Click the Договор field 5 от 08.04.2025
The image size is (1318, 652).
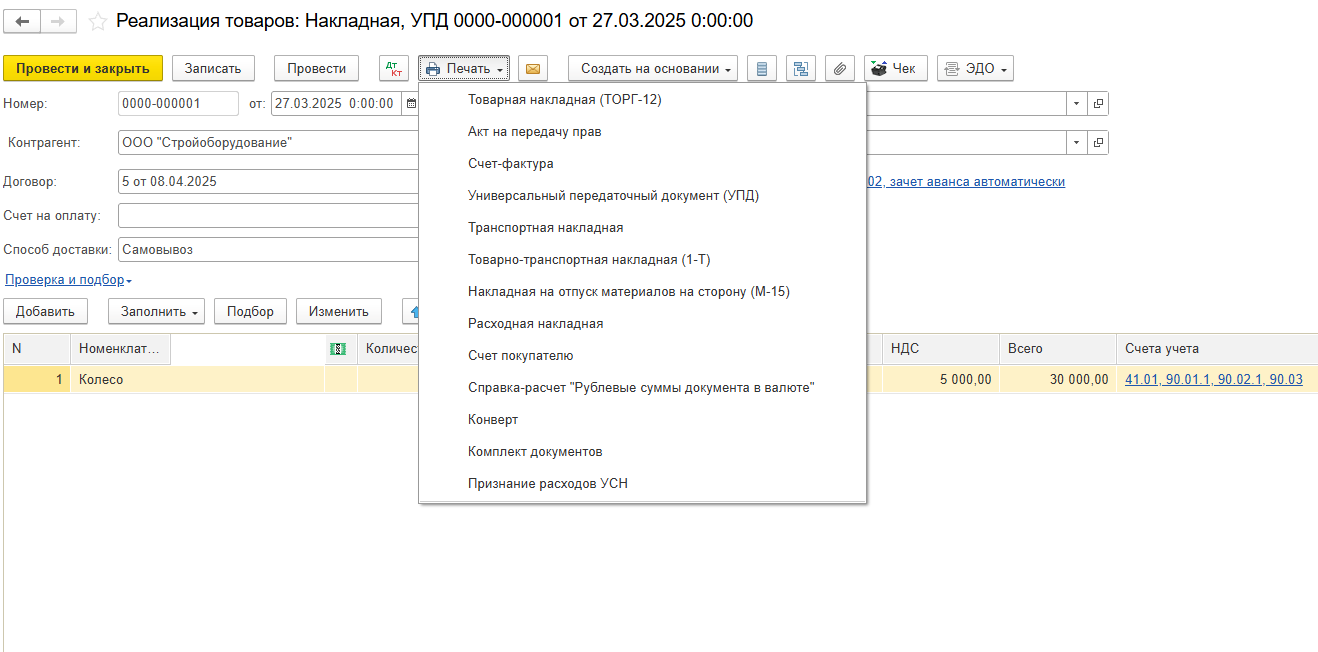click(x=268, y=182)
